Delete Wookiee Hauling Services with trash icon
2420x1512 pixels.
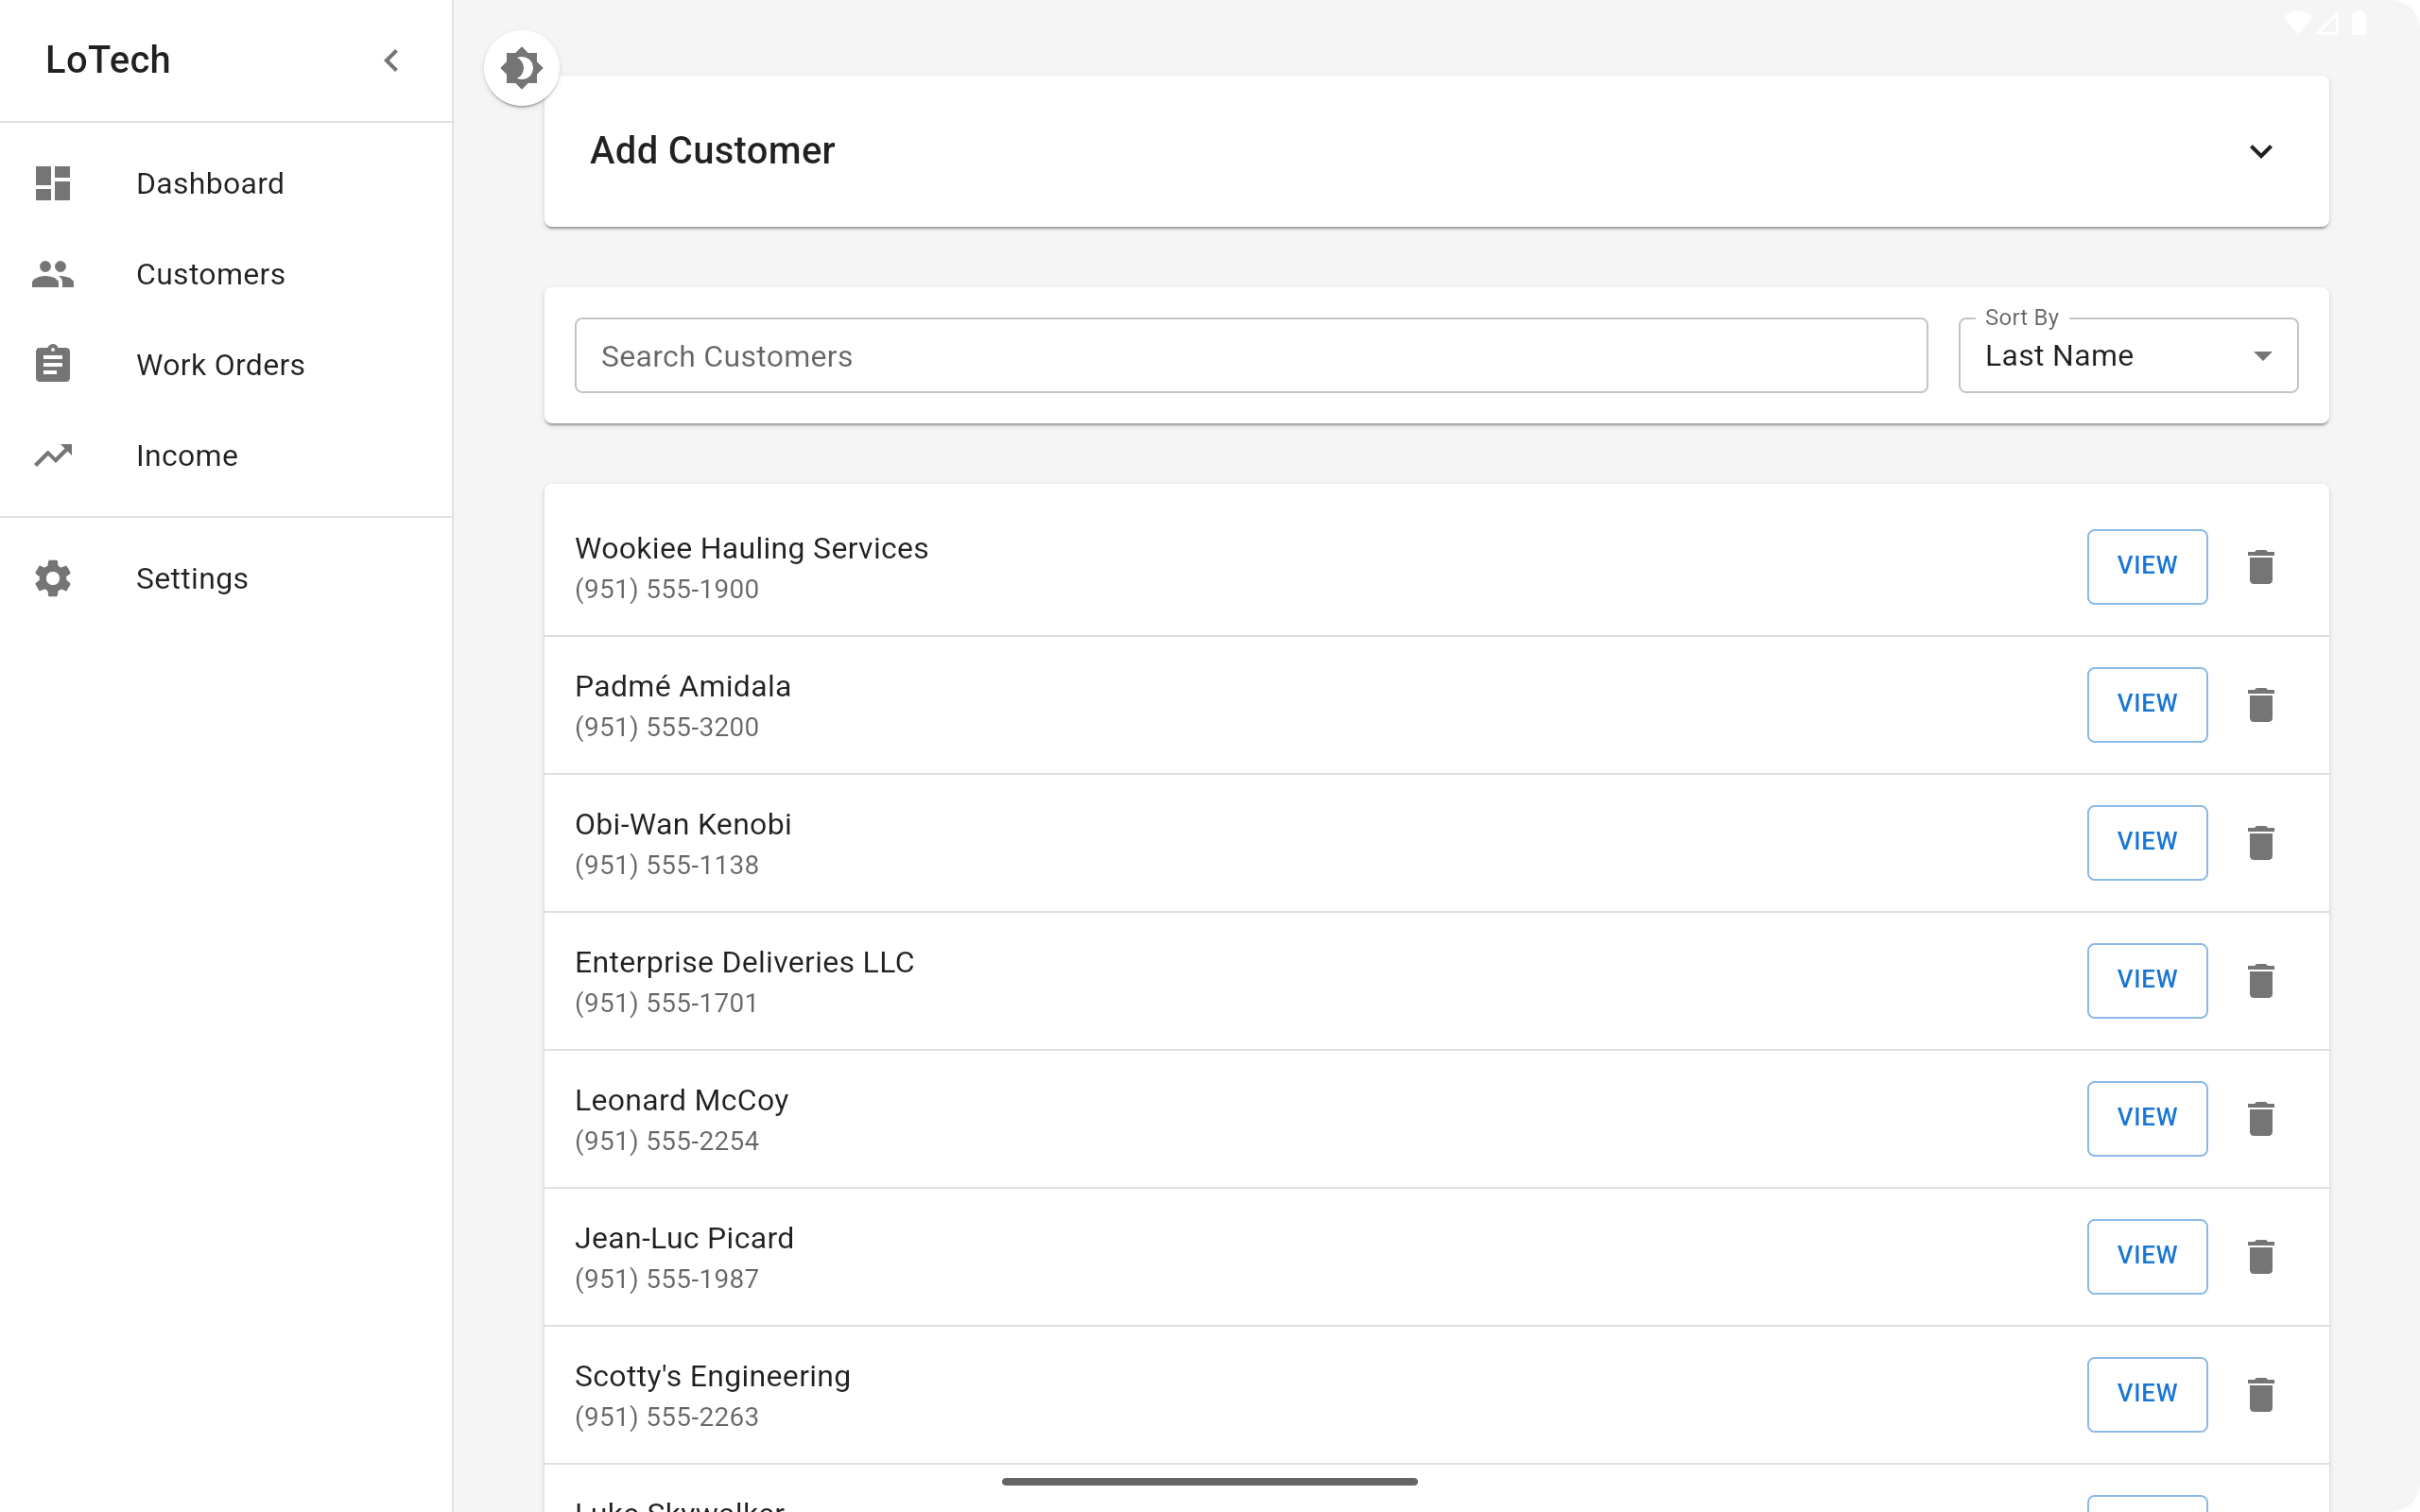[x=2260, y=567]
